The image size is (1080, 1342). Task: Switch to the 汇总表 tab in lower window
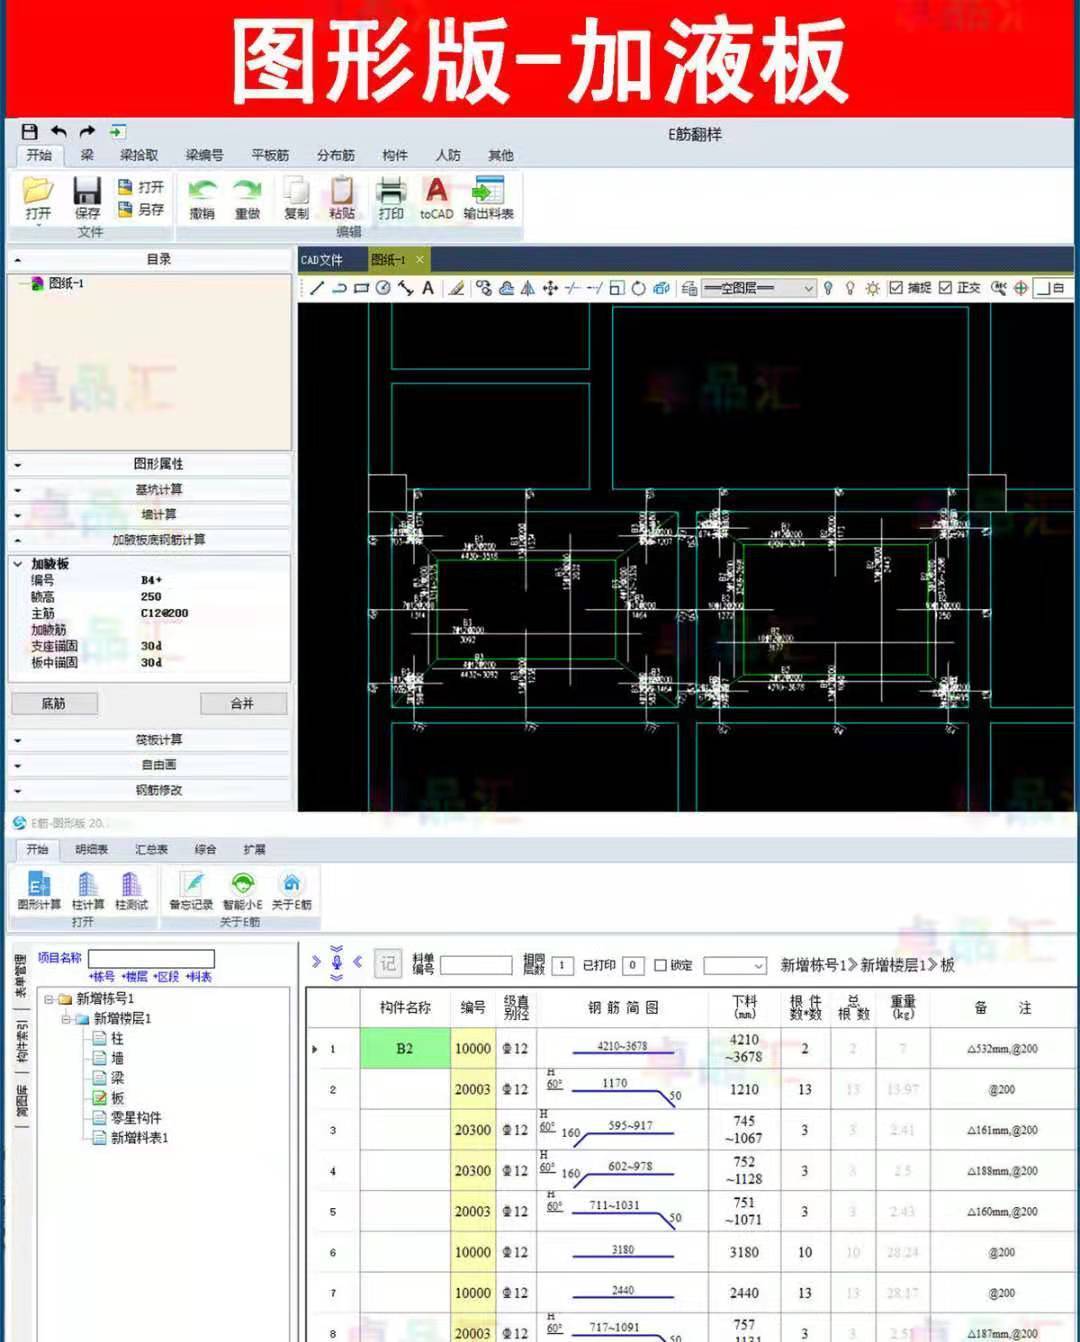[x=151, y=849]
